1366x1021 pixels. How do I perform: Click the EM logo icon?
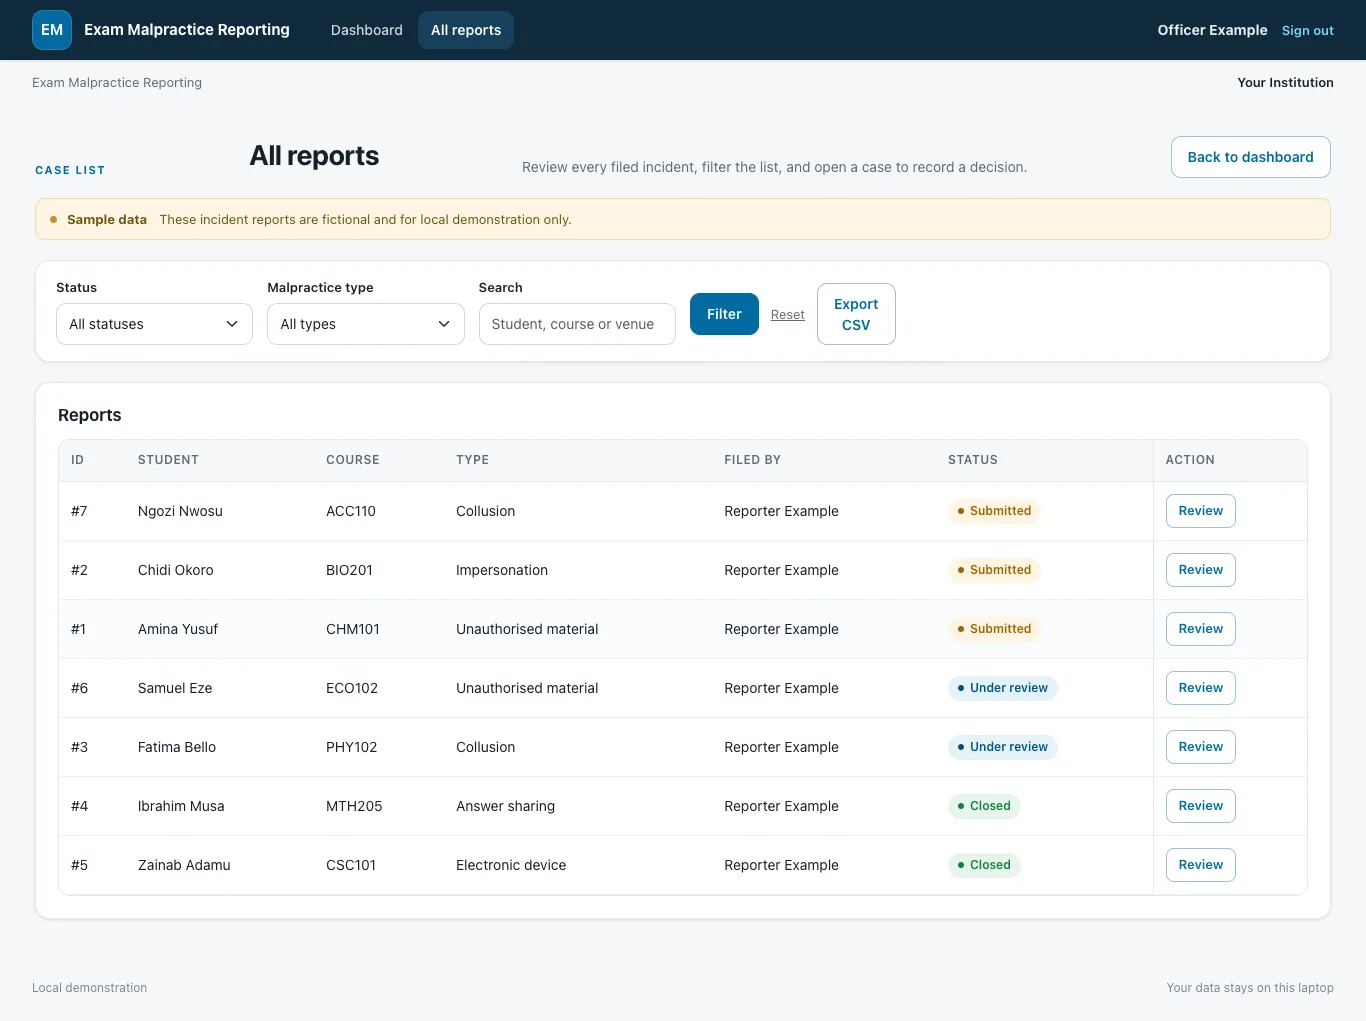click(x=52, y=30)
